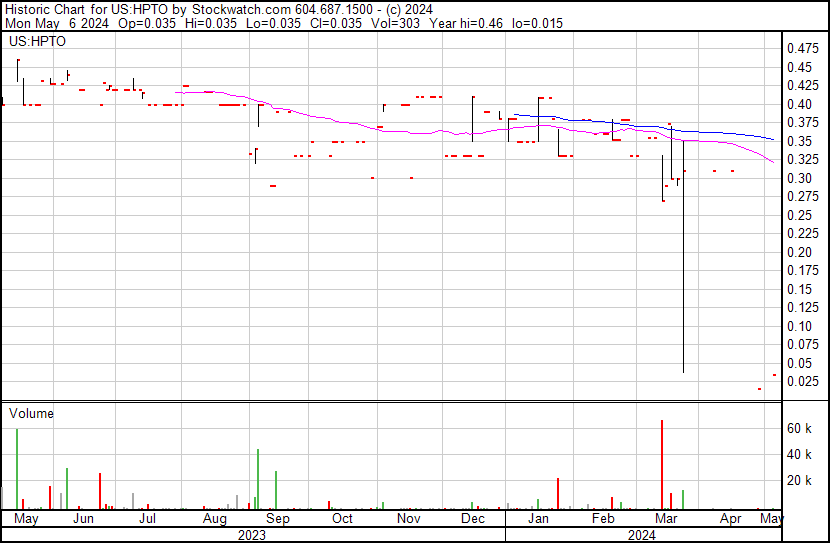This screenshot has width=830, height=543.
Task: Click the Dec month label on time axis
Action: coord(473,519)
